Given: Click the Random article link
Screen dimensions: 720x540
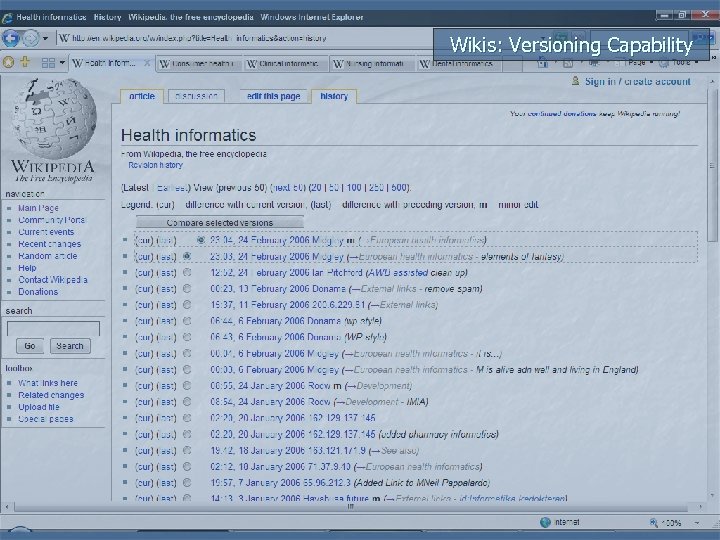Looking at the screenshot, I should pyautogui.click(x=48, y=256).
